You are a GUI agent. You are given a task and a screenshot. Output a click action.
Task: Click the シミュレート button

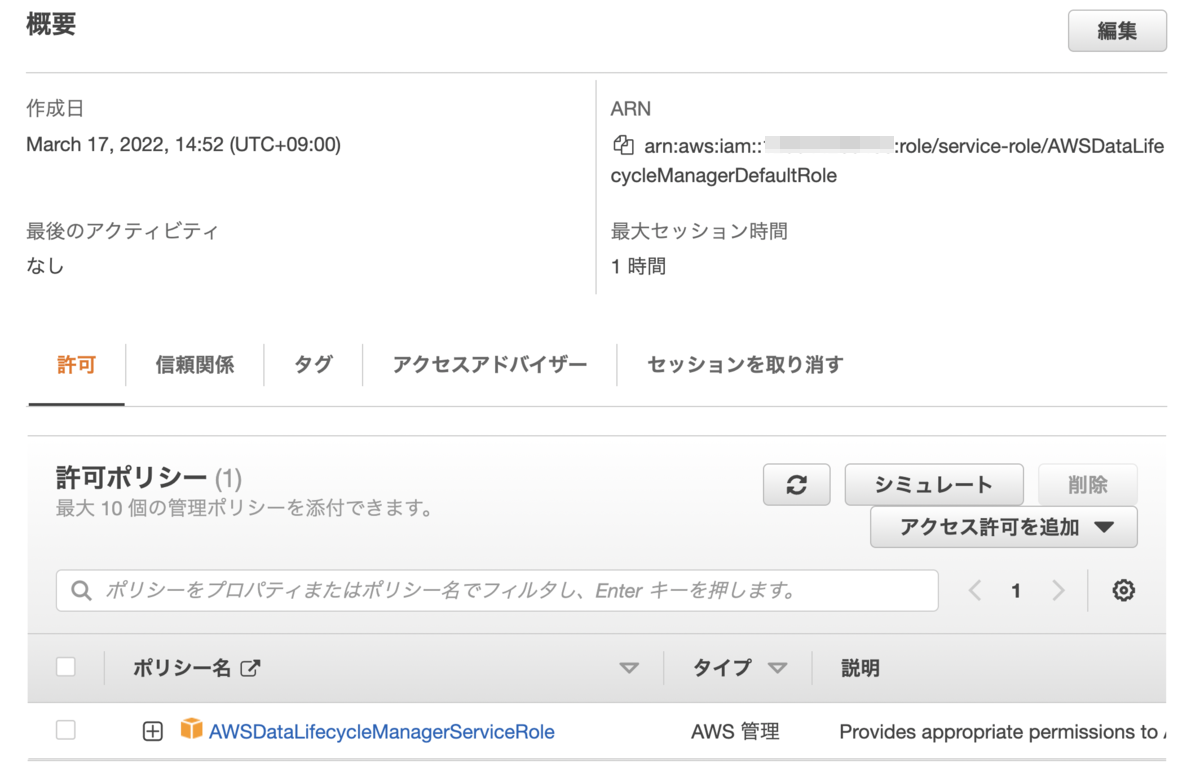tap(934, 485)
